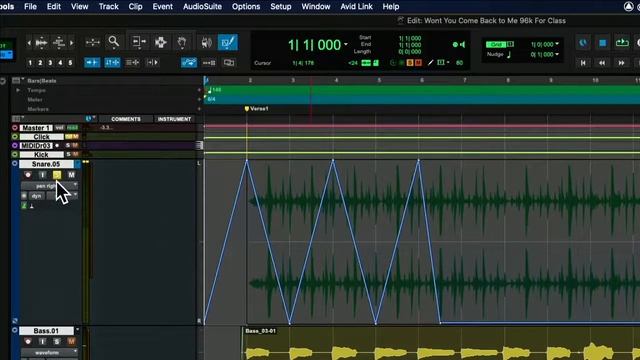Viewport: 640px width, 360px height.
Task: Click the Rewind transport button
Action: pyautogui.click(x=602, y=63)
